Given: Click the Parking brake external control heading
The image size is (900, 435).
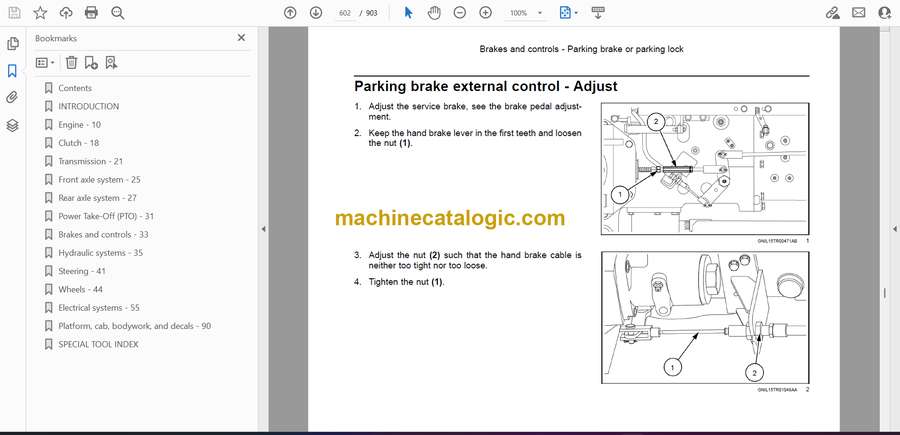Looking at the screenshot, I should pos(486,87).
